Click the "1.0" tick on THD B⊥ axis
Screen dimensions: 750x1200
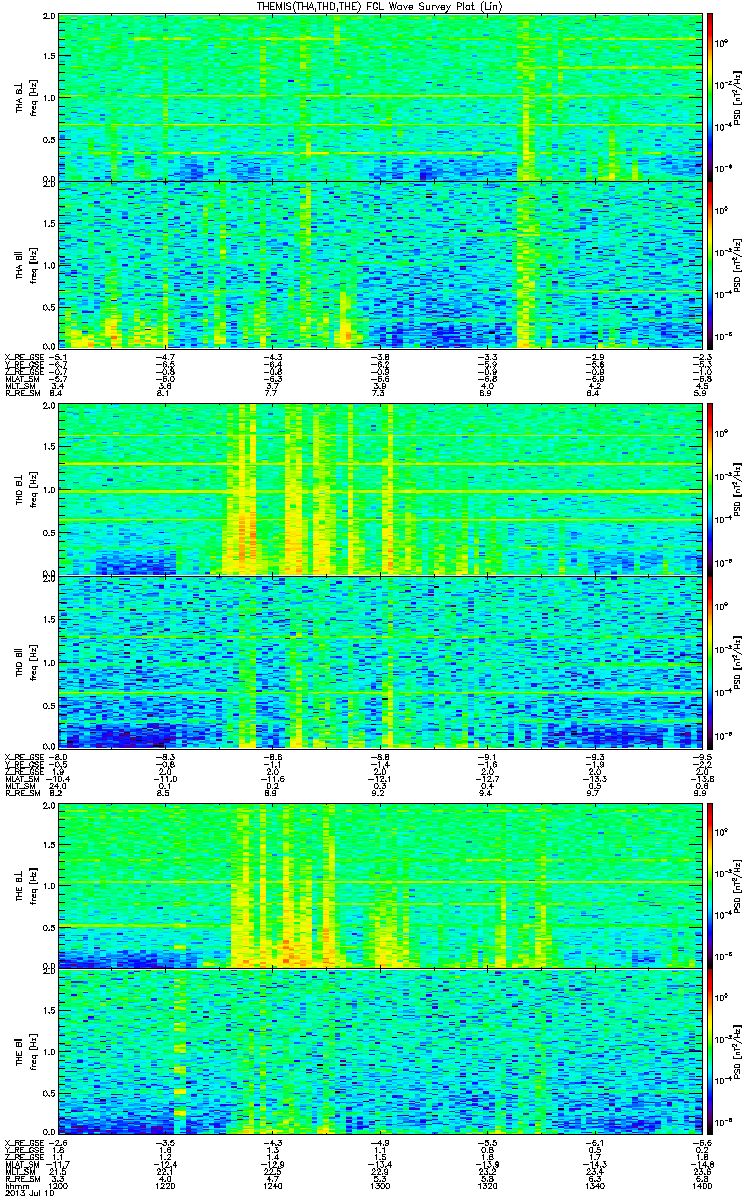(x=48, y=490)
